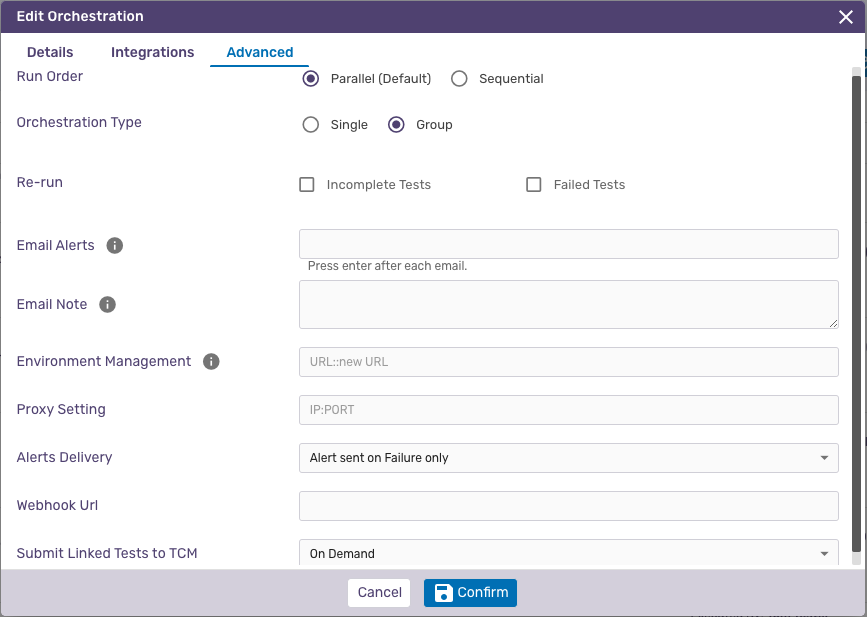Enable re-run for Incomplete Tests

click(x=307, y=184)
